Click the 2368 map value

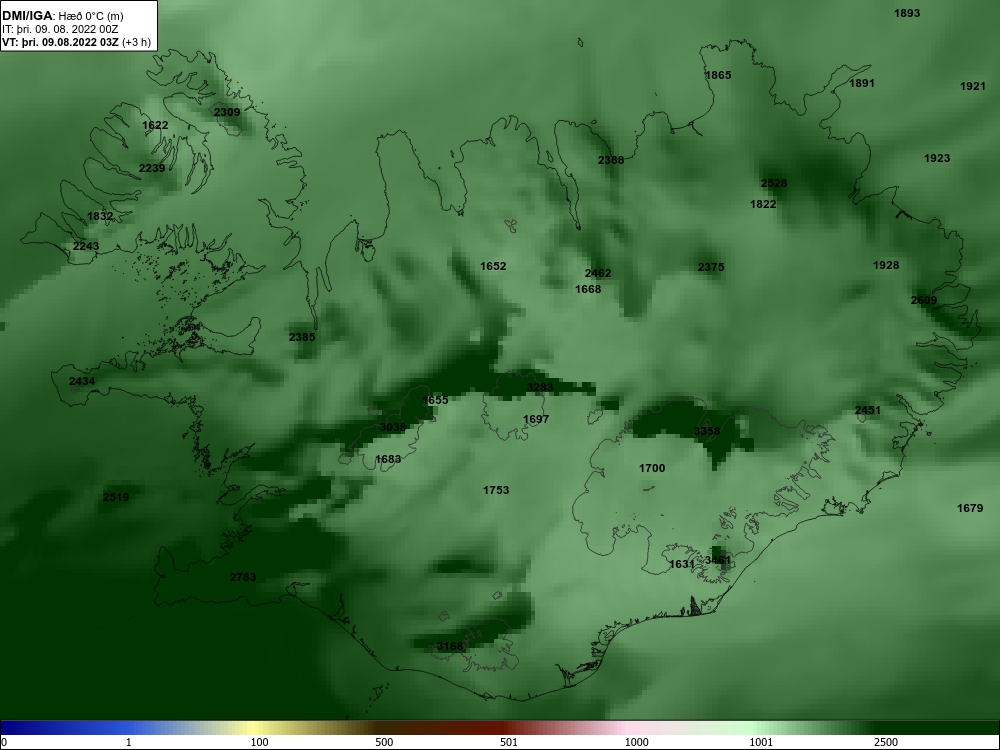point(611,160)
